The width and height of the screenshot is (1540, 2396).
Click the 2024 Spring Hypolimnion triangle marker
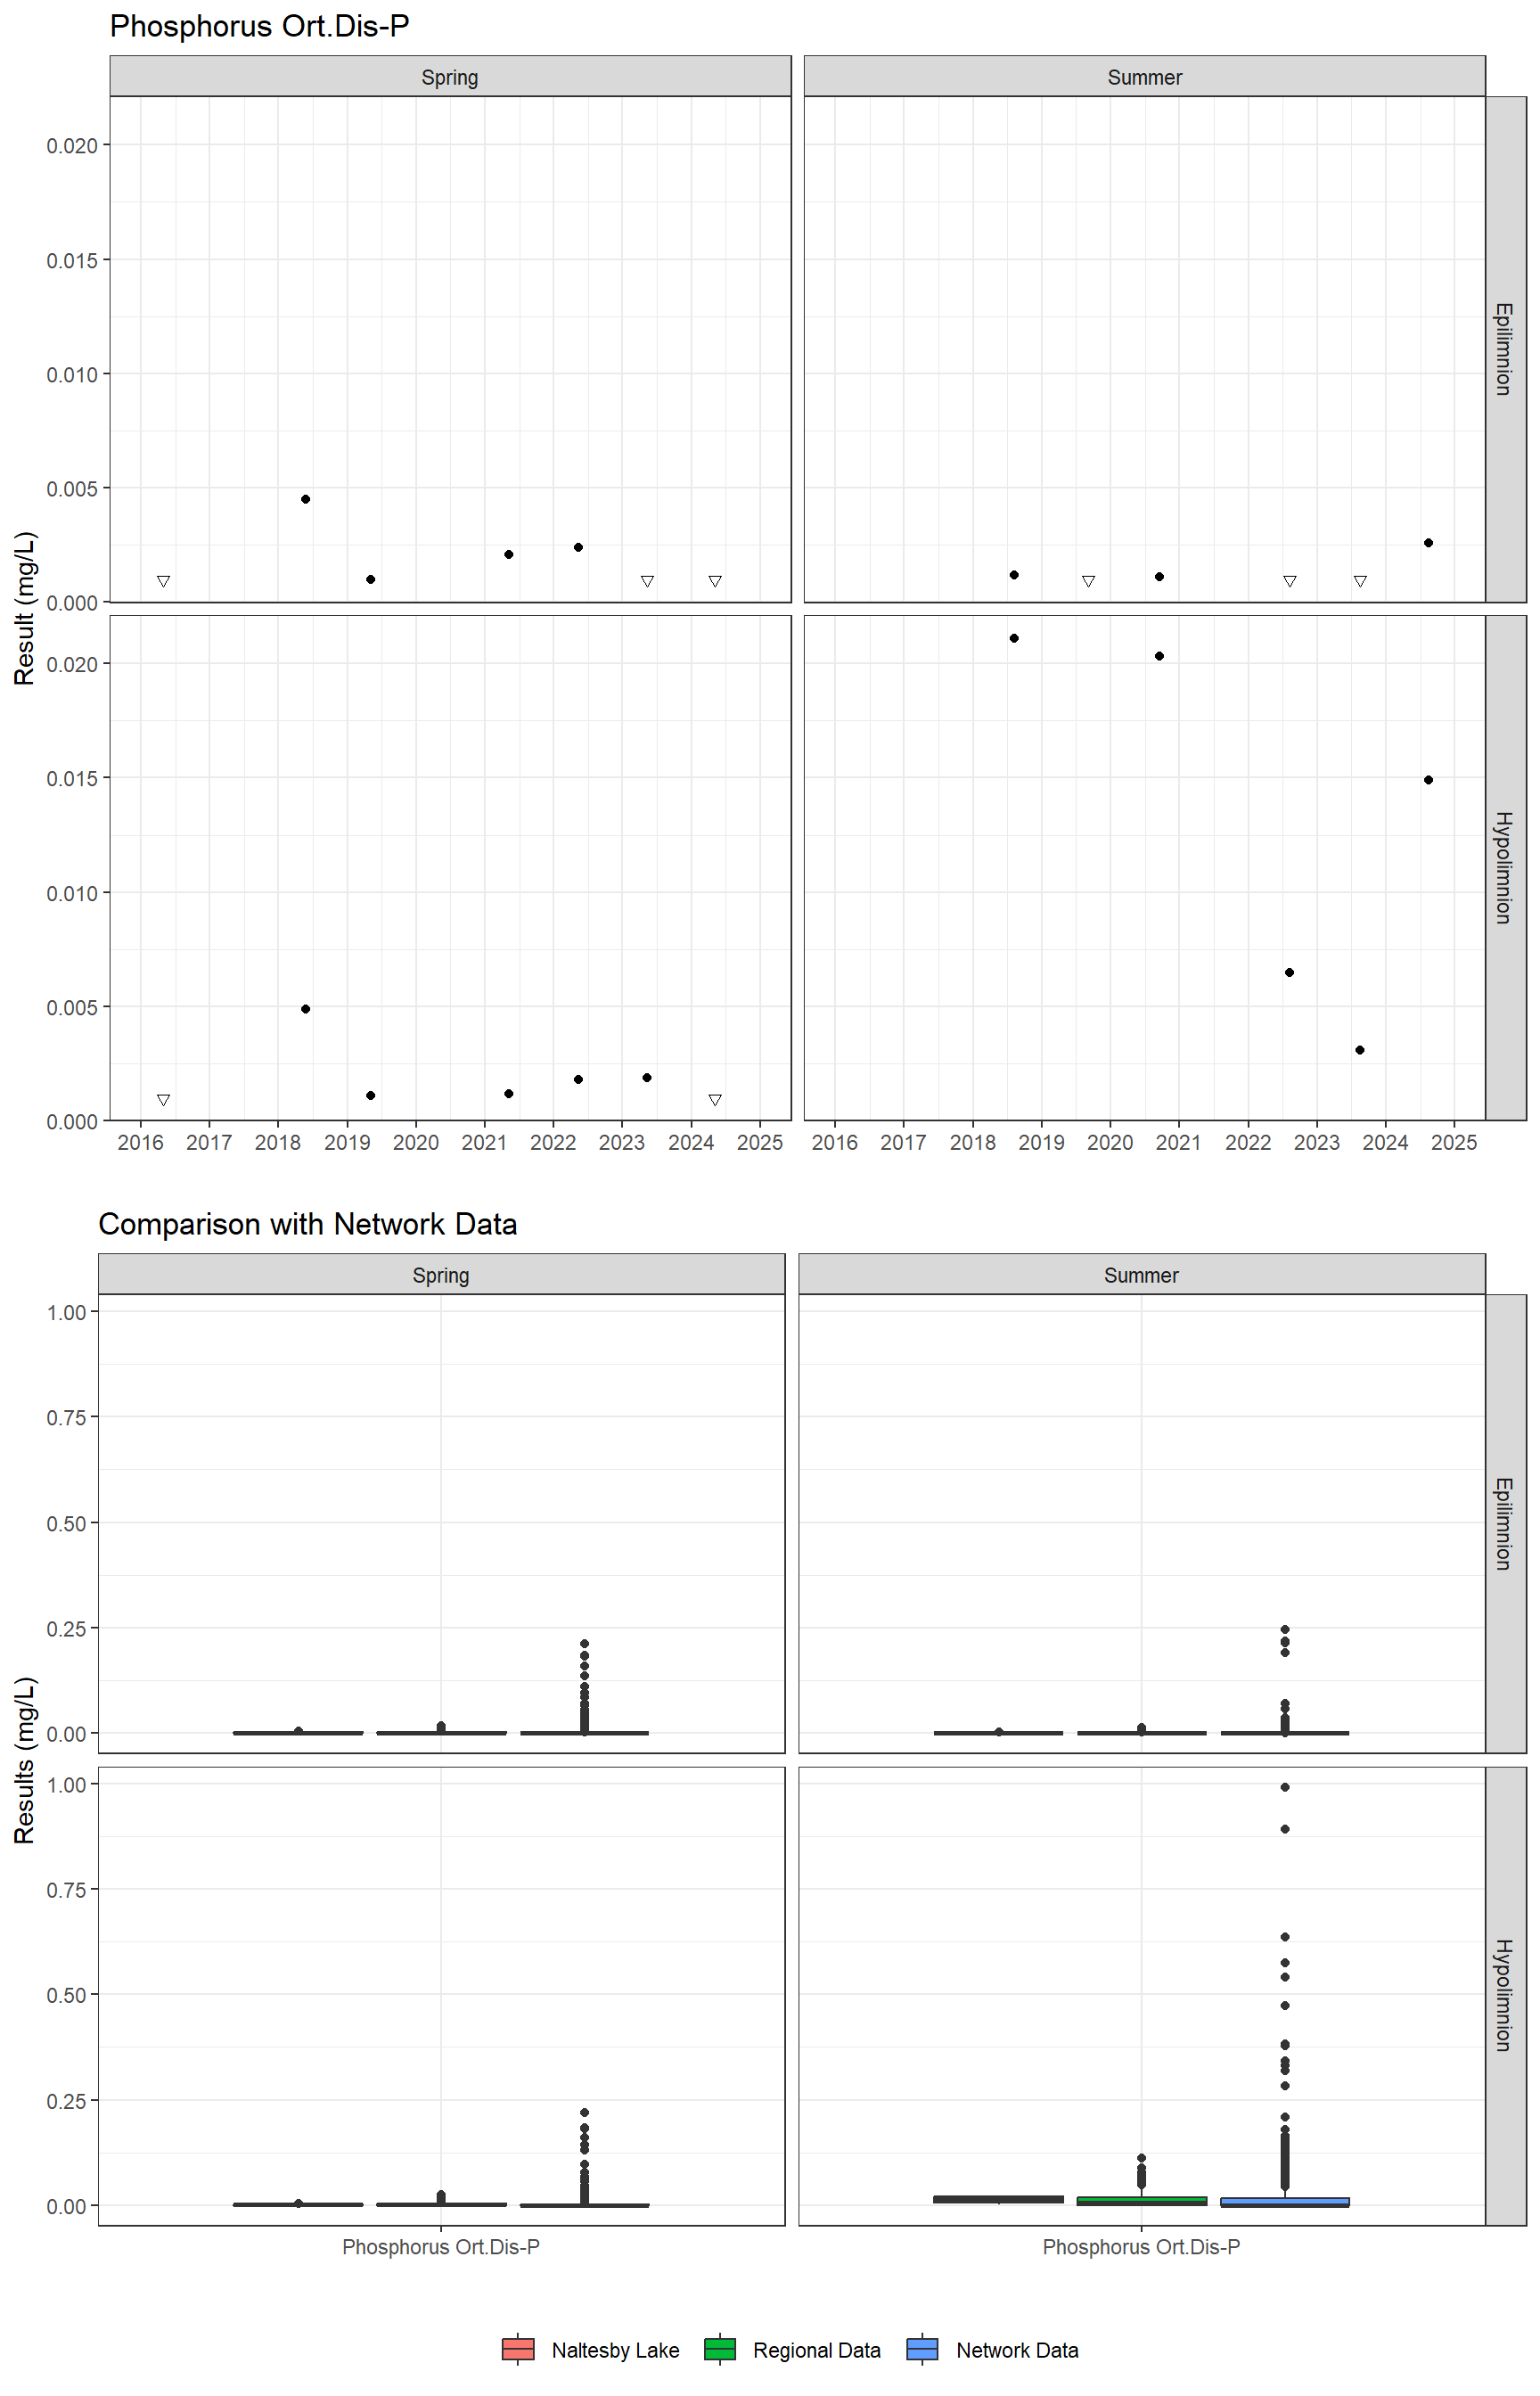pos(715,1100)
